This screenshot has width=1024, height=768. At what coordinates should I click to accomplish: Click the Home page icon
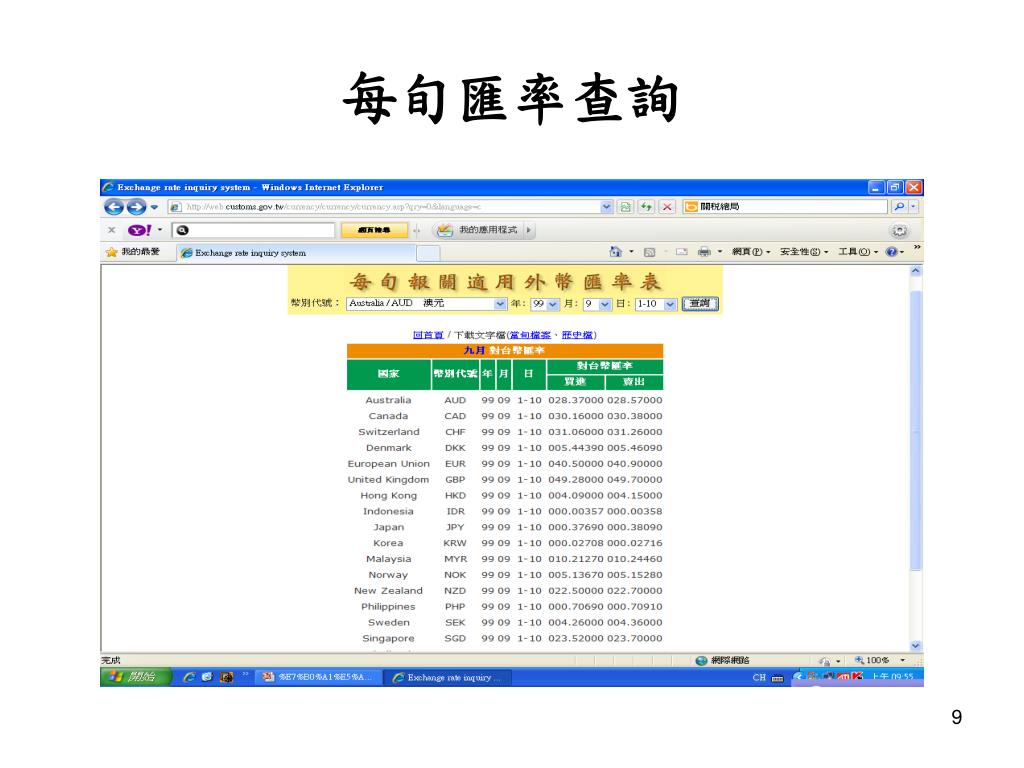(x=615, y=251)
